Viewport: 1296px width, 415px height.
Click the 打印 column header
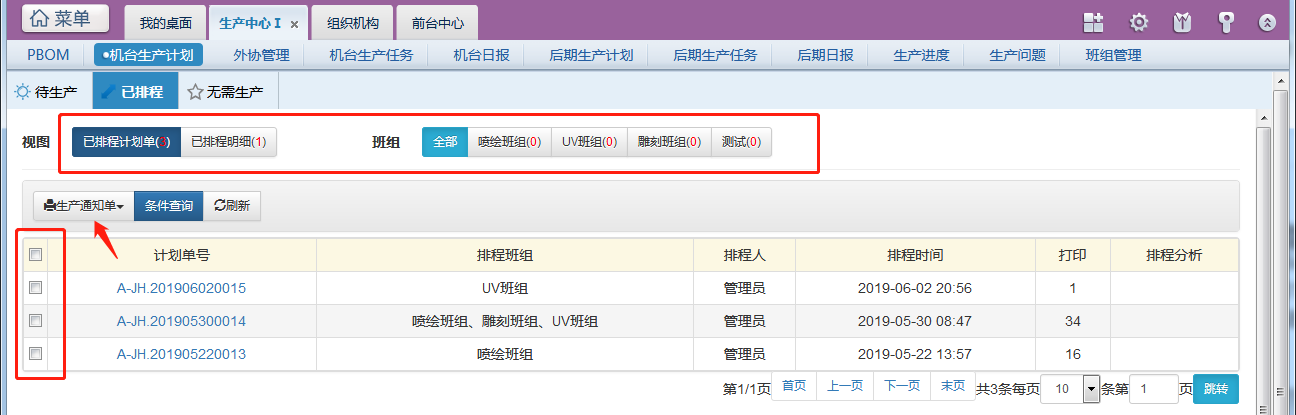[1073, 255]
